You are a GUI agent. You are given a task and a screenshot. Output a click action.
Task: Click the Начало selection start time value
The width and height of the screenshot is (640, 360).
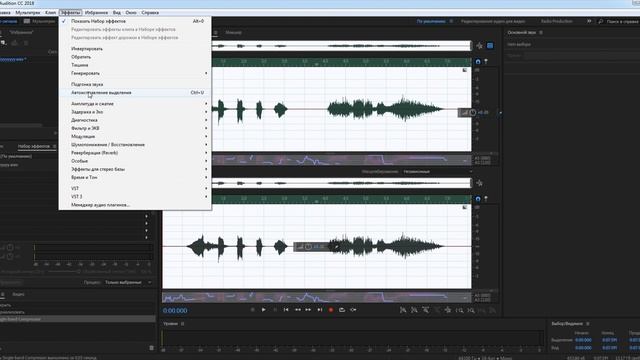pyautogui.click(x=583, y=340)
